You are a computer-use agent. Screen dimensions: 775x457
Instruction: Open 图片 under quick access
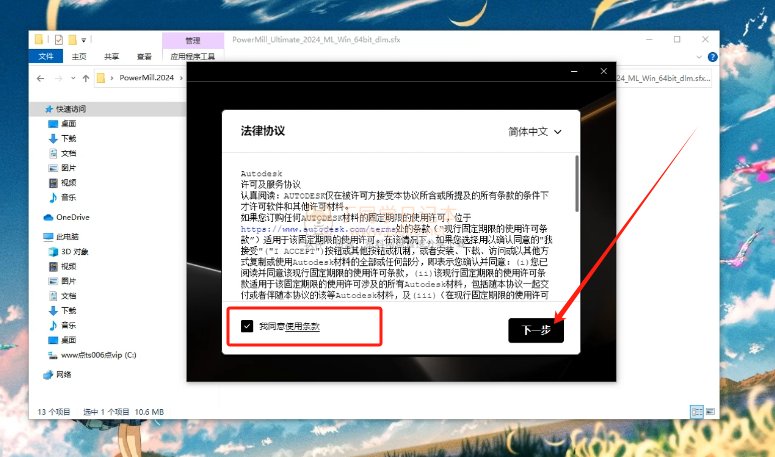[x=69, y=168]
